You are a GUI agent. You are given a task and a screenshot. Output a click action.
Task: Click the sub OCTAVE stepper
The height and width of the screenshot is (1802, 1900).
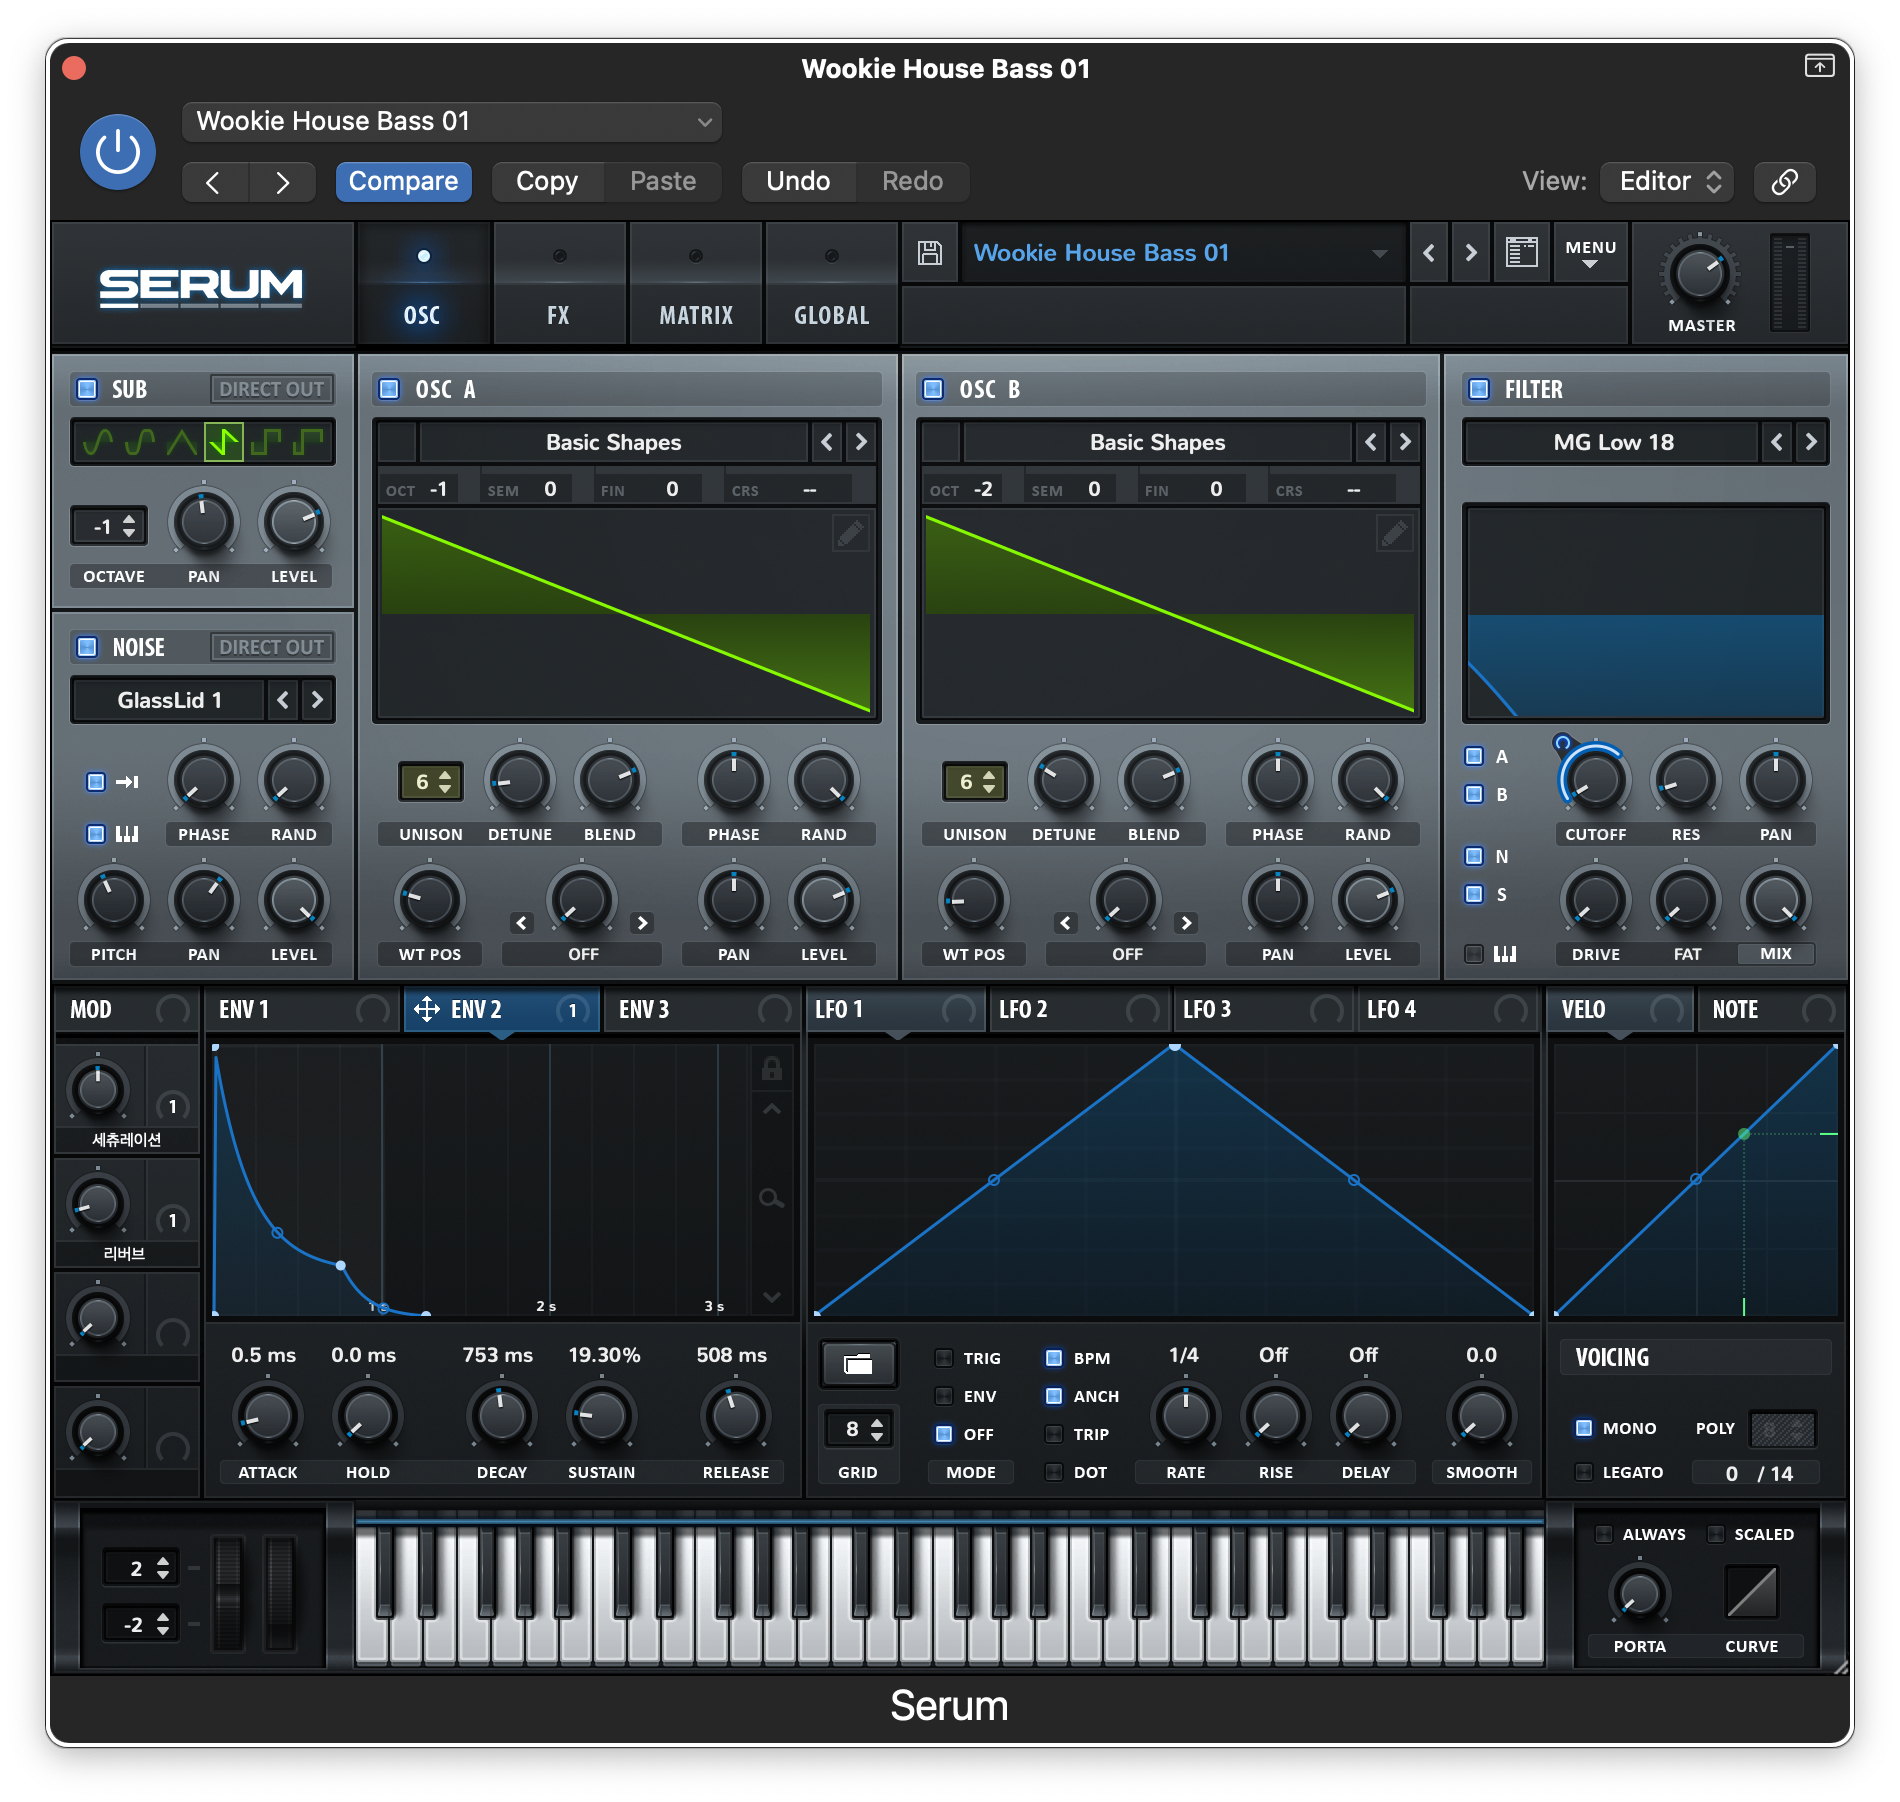[109, 527]
